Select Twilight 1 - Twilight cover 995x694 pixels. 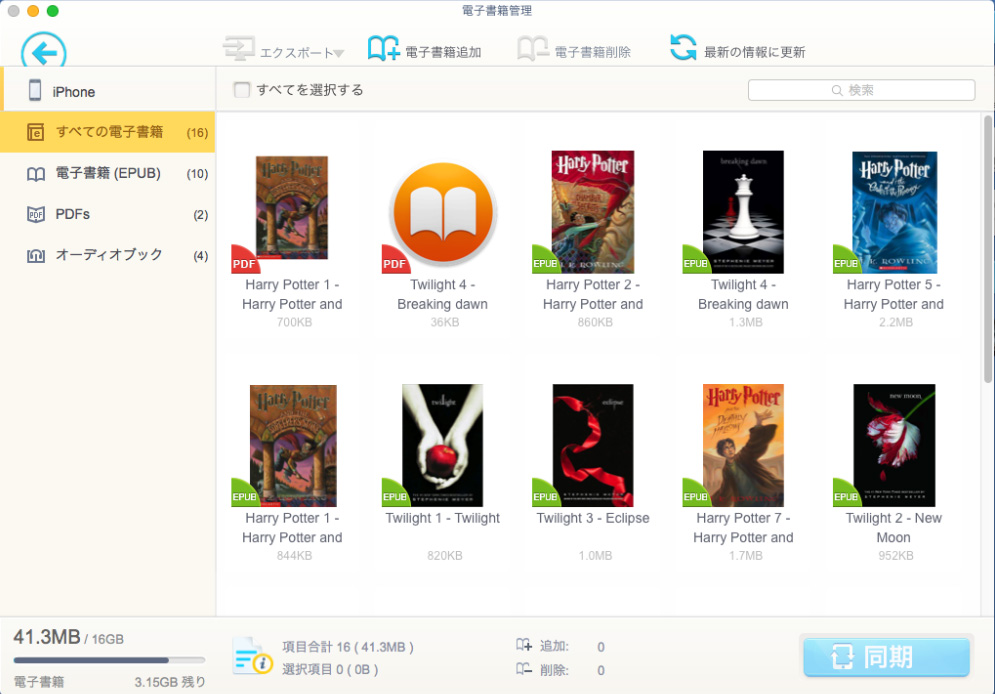442,445
